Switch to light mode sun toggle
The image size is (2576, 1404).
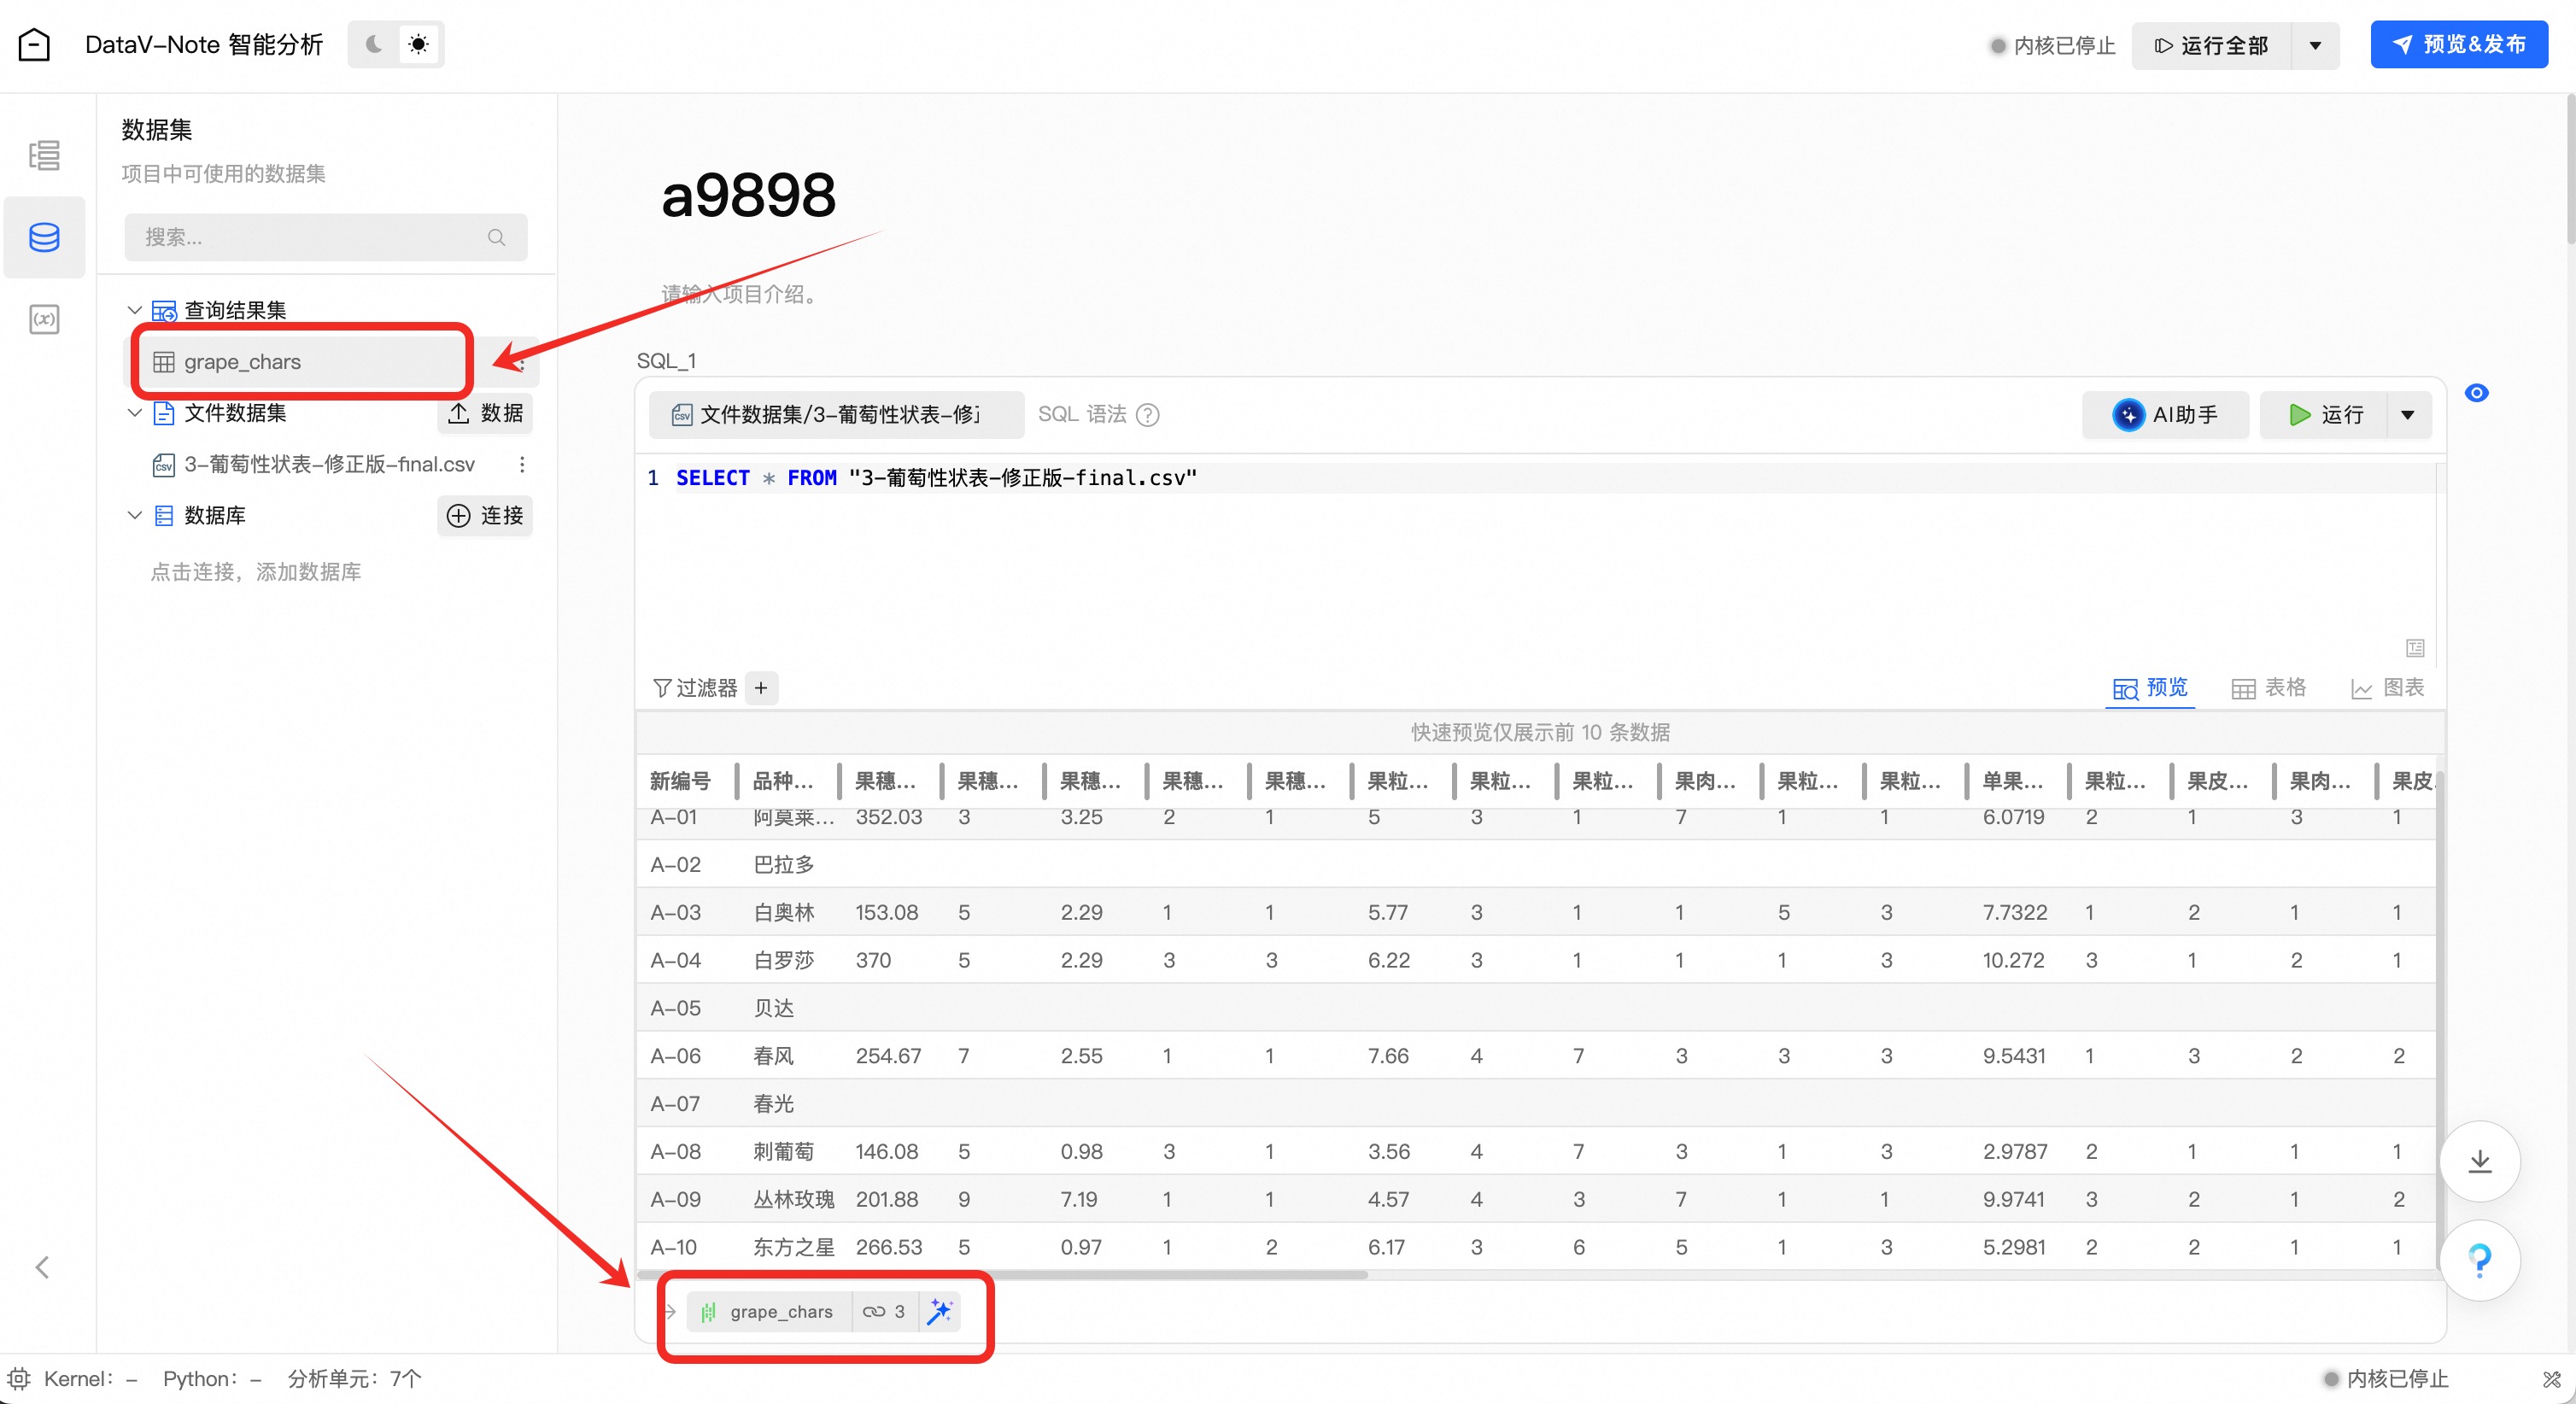tap(419, 45)
